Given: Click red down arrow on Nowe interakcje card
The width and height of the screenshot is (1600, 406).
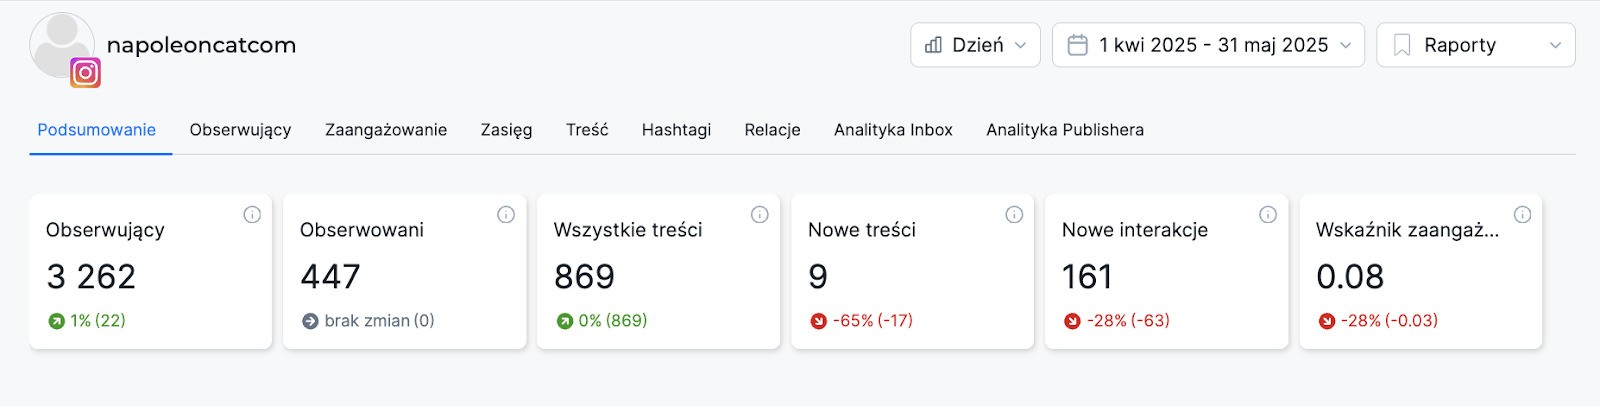Looking at the screenshot, I should (x=1072, y=321).
